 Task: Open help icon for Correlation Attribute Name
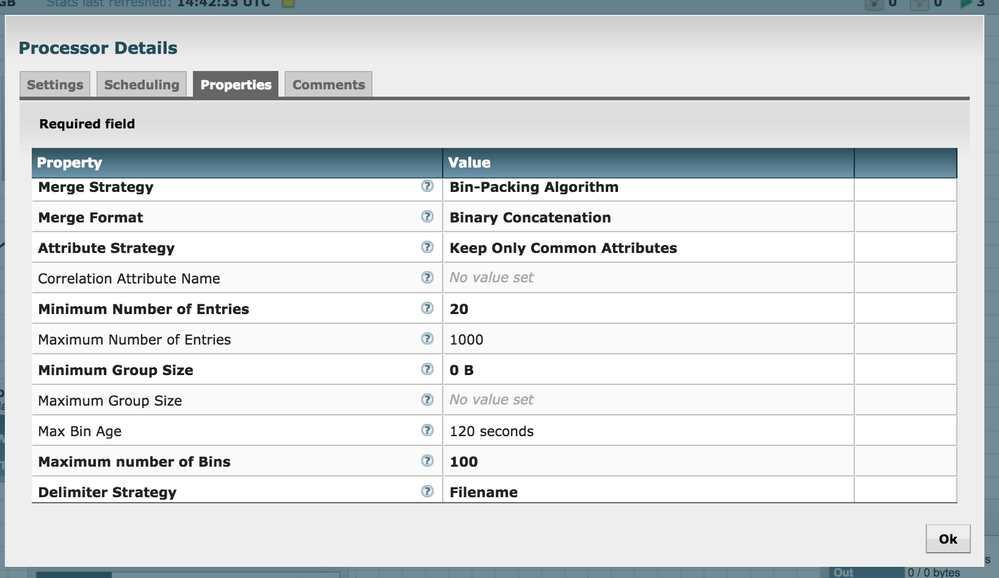point(427,278)
